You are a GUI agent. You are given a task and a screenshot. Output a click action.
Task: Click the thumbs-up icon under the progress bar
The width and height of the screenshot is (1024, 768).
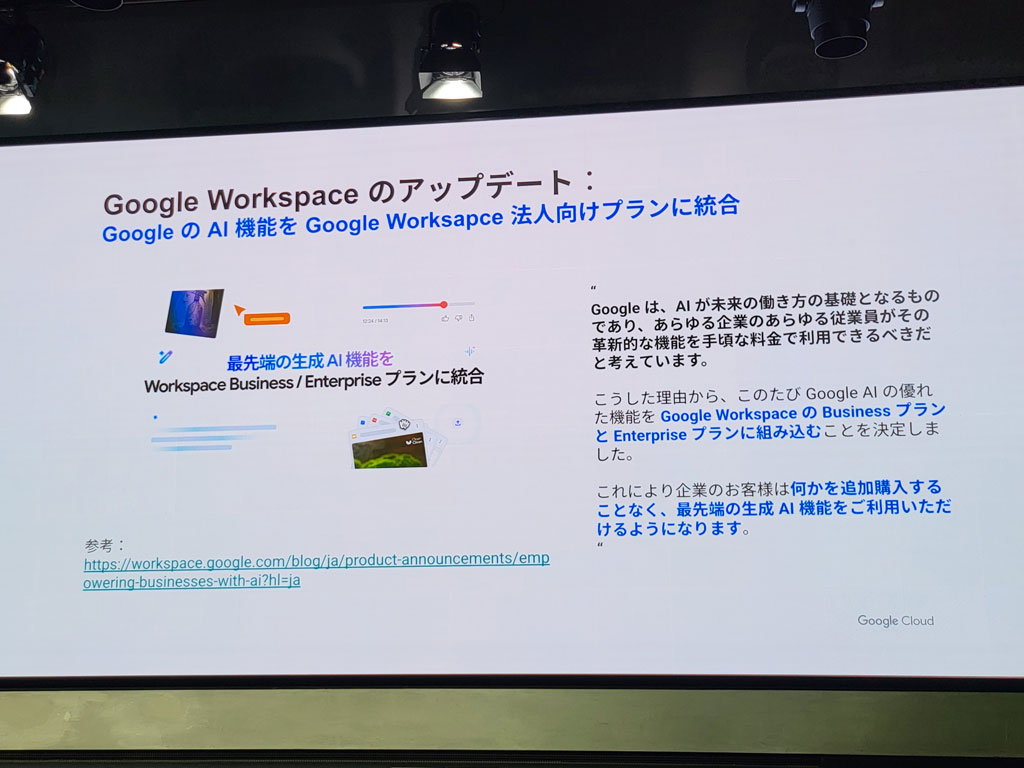pyautogui.click(x=445, y=319)
